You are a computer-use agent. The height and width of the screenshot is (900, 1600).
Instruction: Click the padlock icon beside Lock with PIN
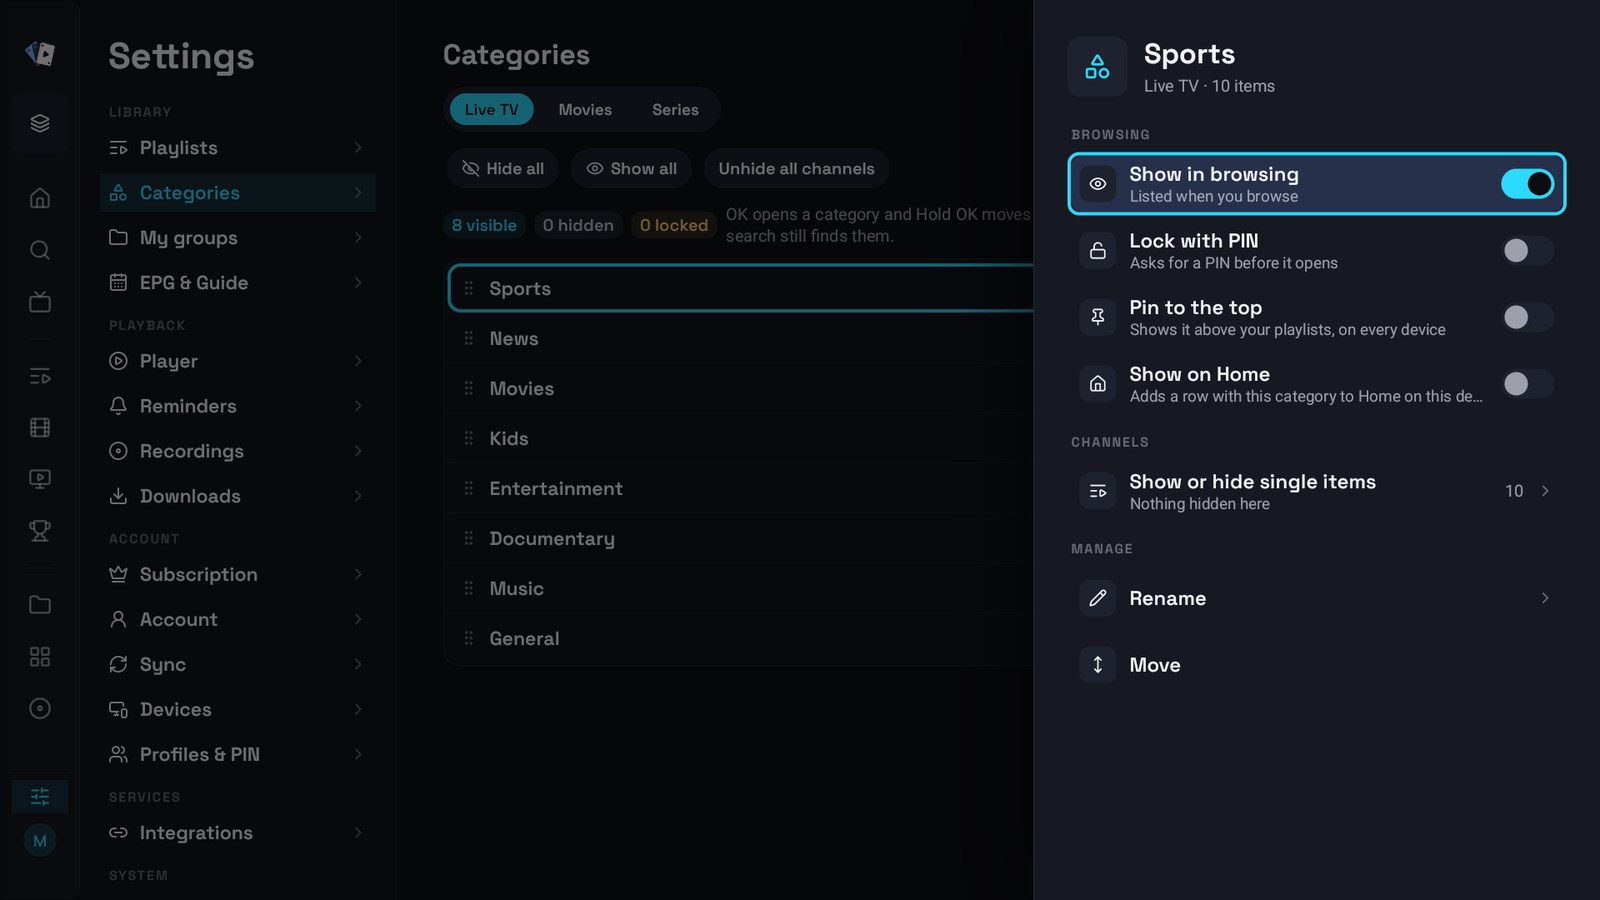tap(1098, 251)
